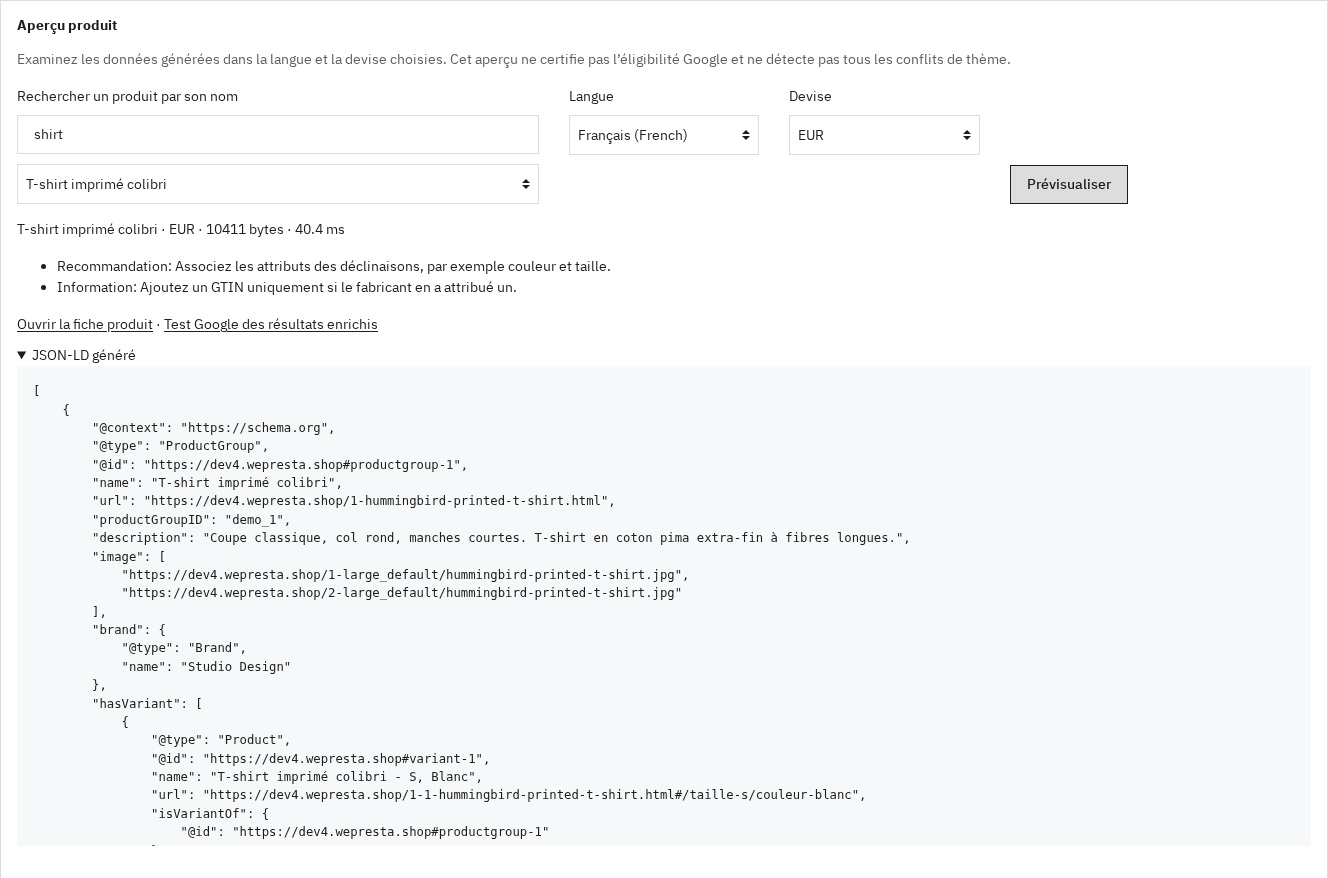Open the Langue dropdown
1328x878 pixels.
click(664, 135)
